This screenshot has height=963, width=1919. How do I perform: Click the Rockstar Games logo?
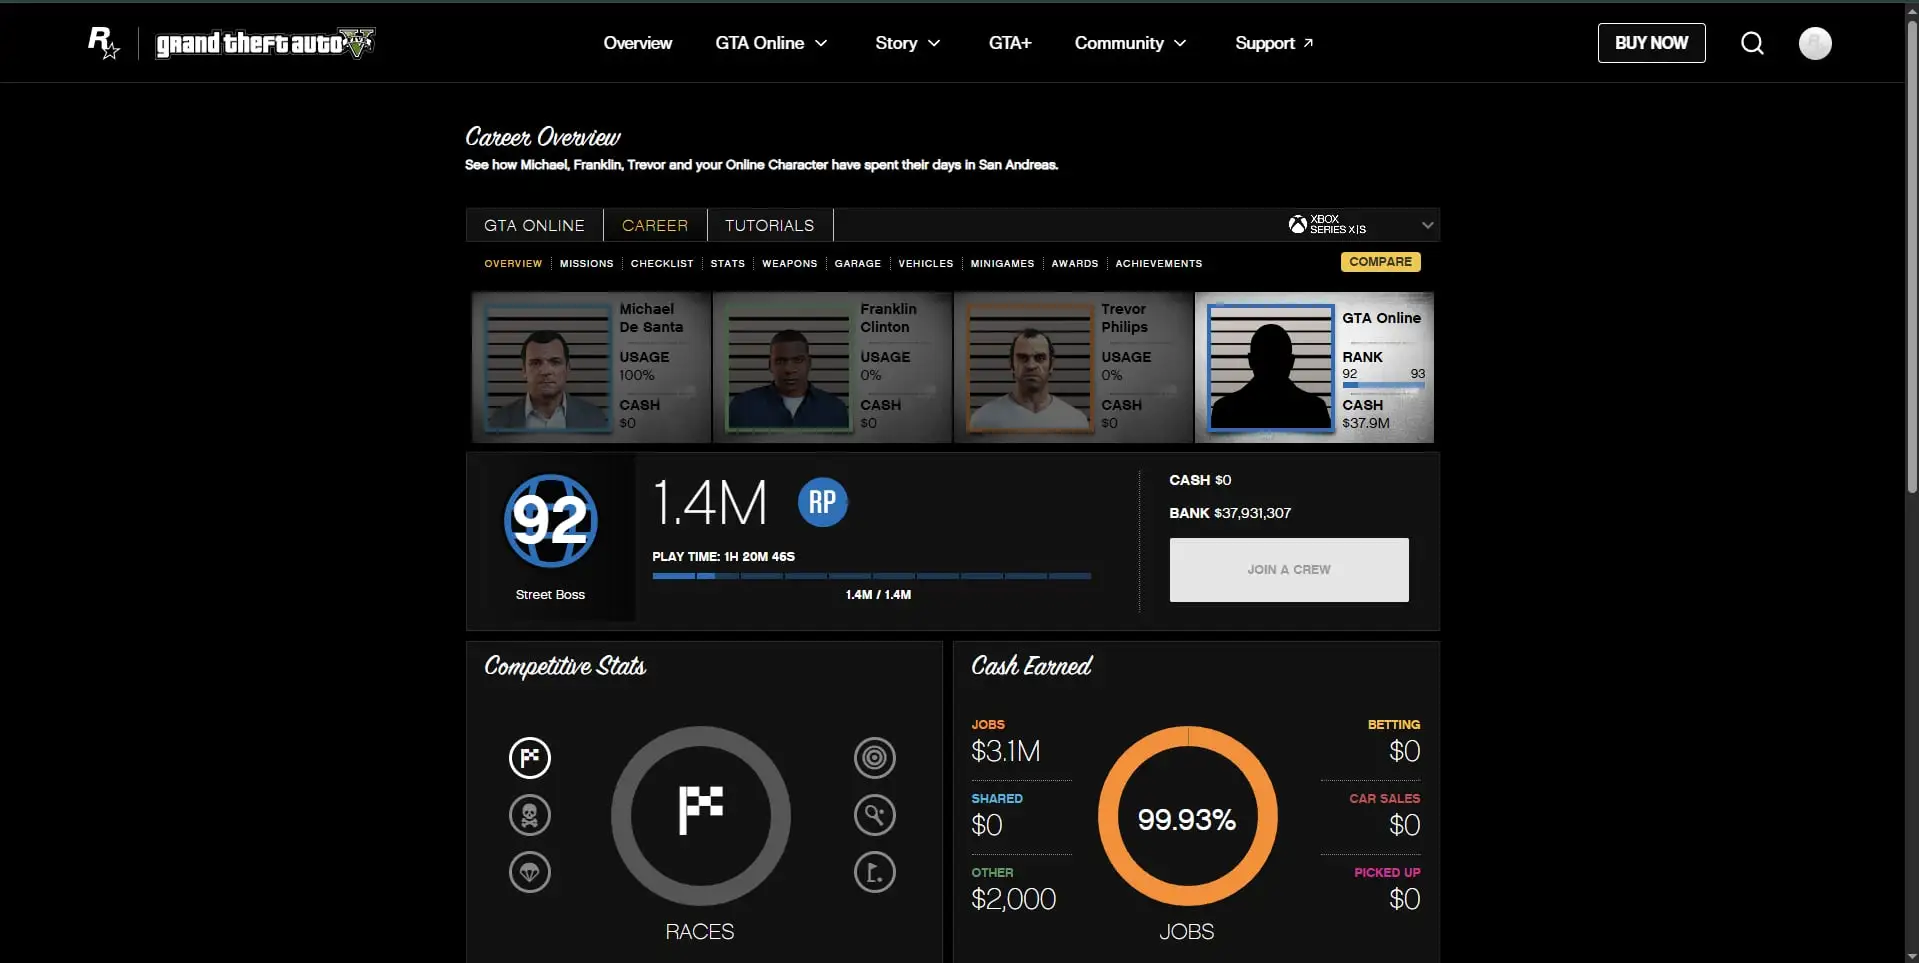point(104,43)
